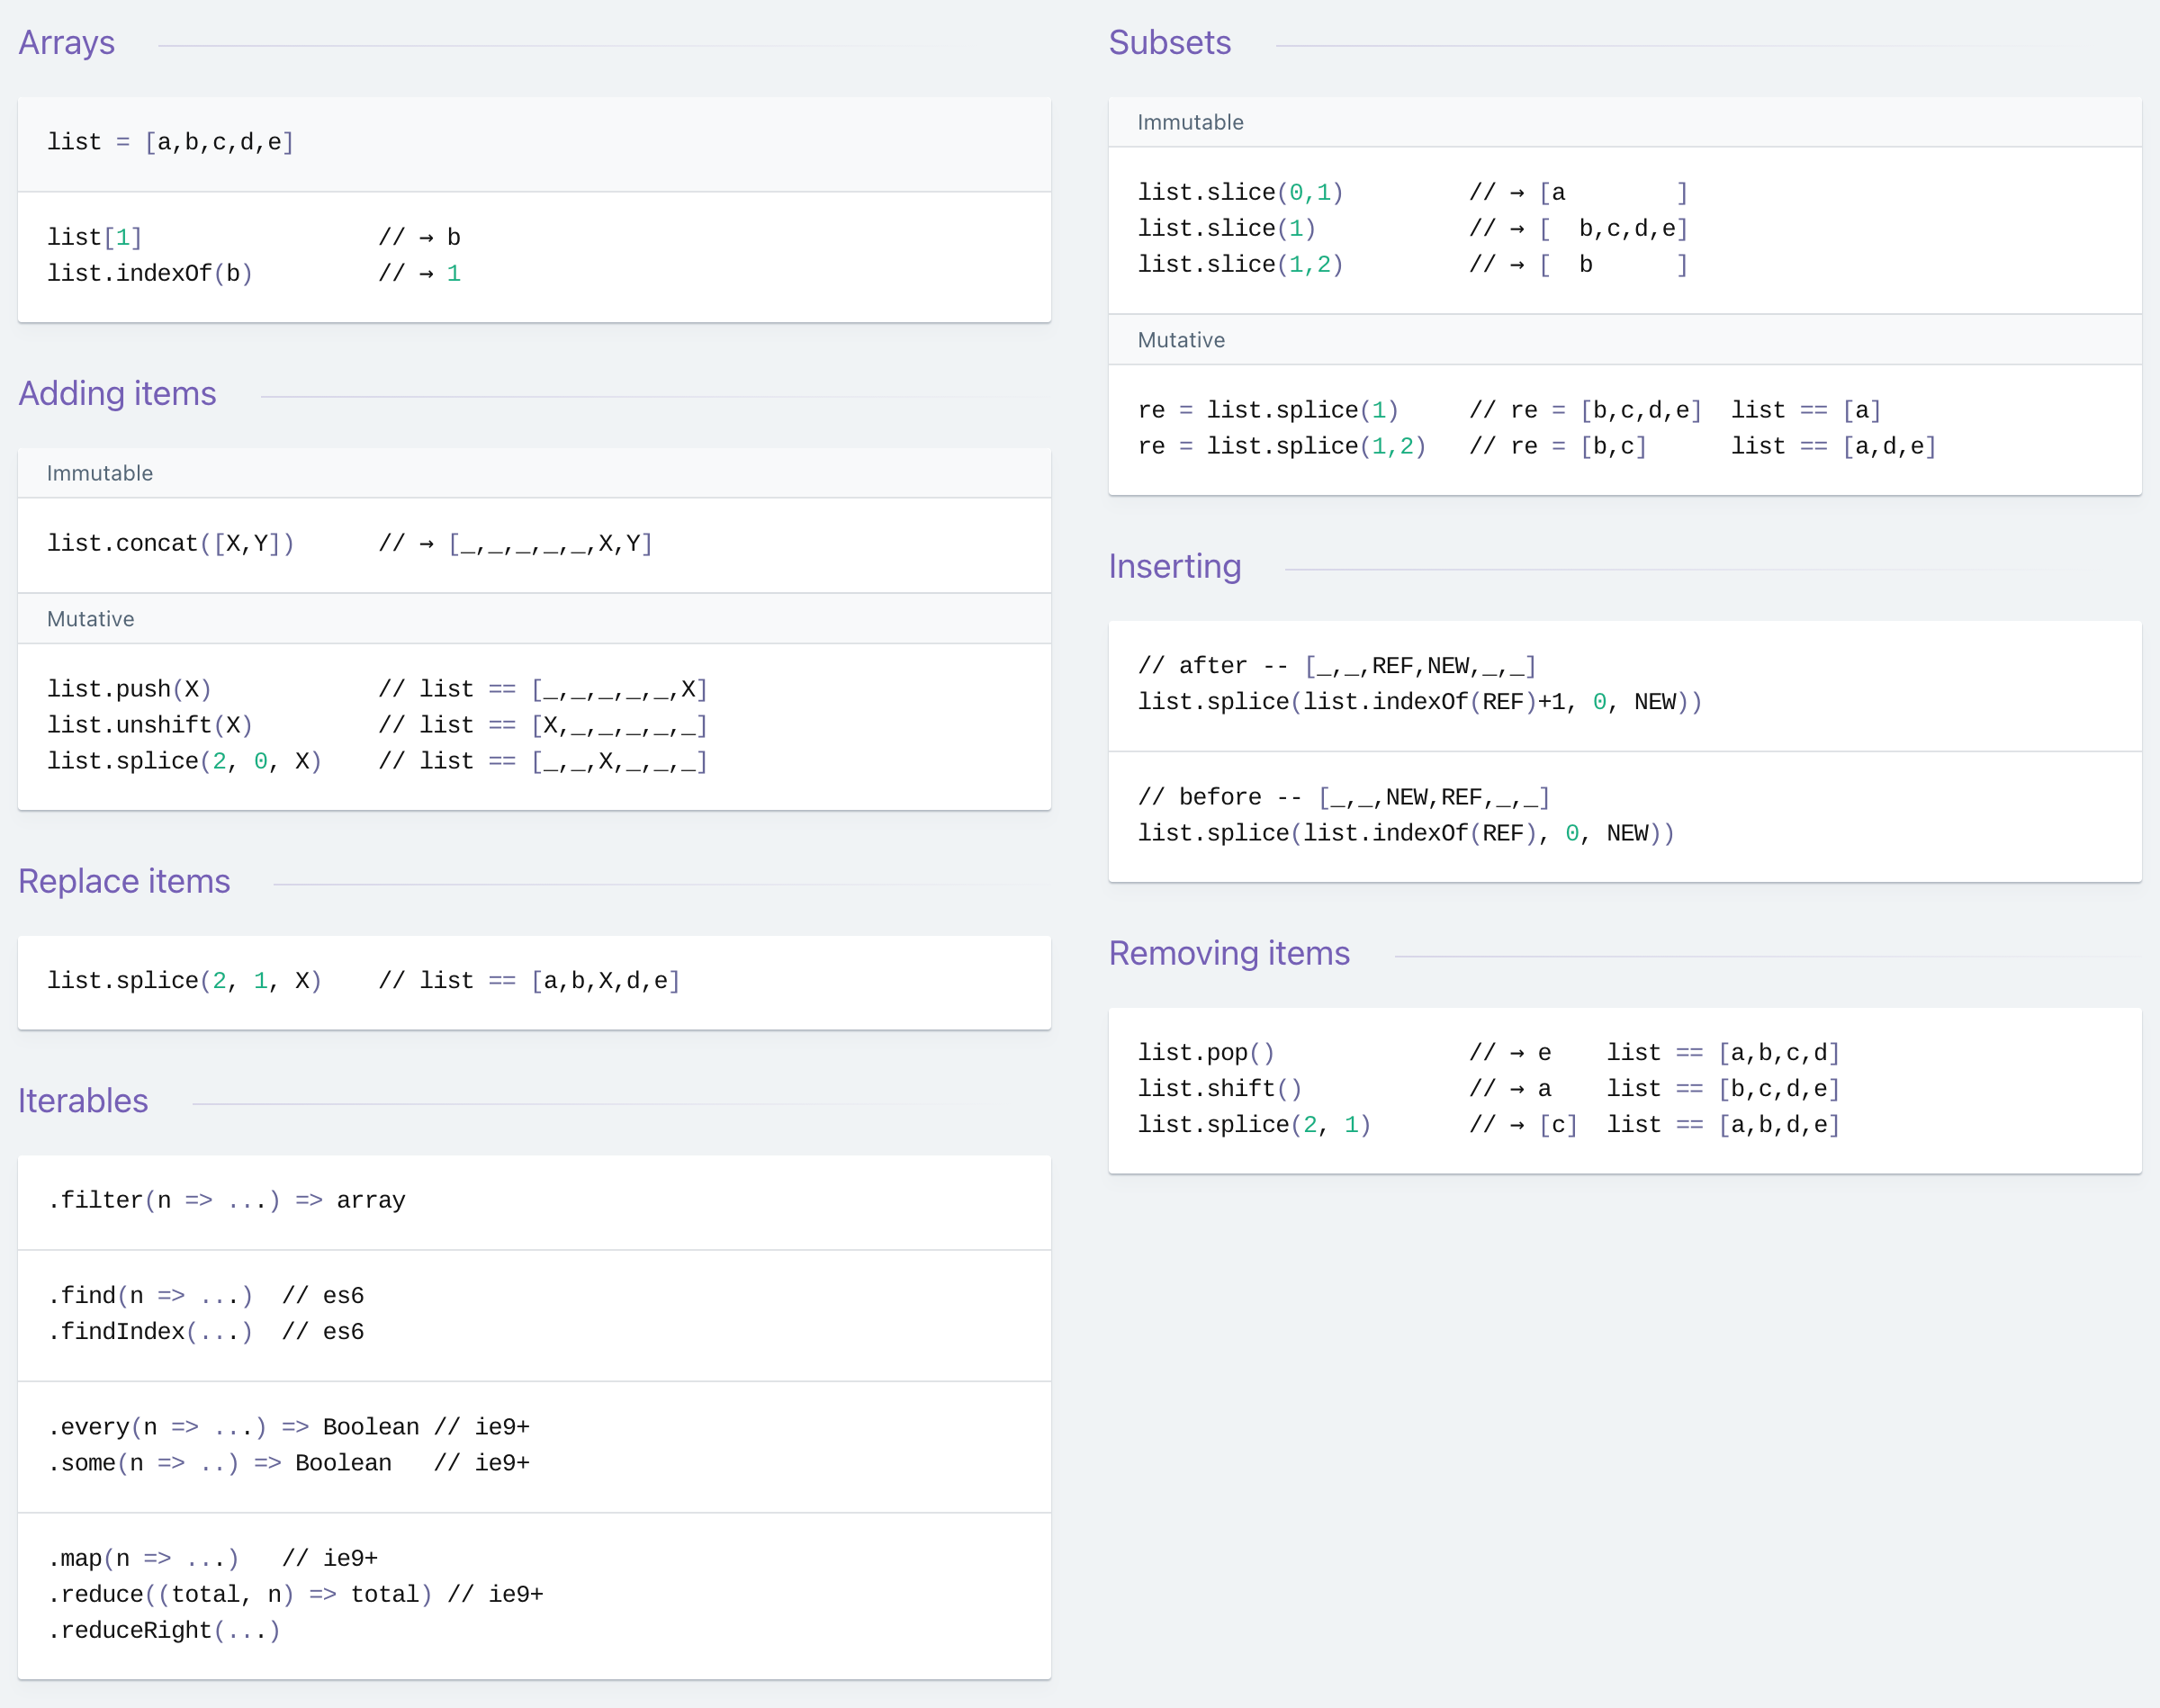Click the Immutable label under Adding items
The width and height of the screenshot is (2160, 1708).
tap(100, 473)
